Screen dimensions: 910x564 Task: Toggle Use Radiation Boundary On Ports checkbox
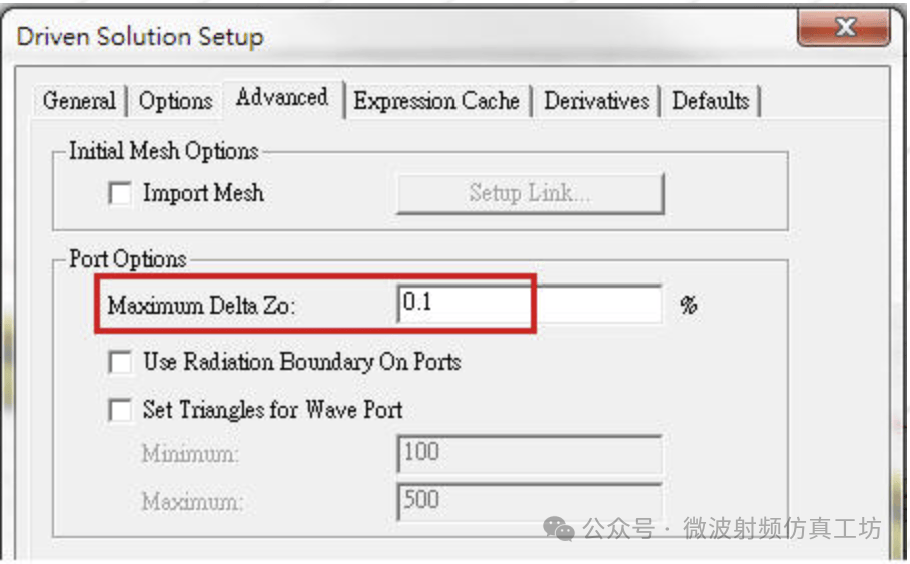[x=120, y=362]
